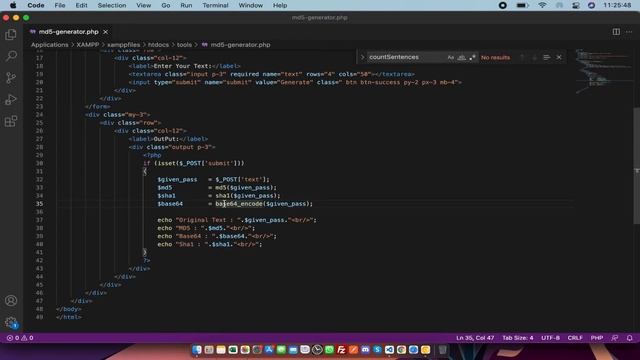Open the Selection menu
Viewport: 640px width, 360px height.
[x=112, y=5]
